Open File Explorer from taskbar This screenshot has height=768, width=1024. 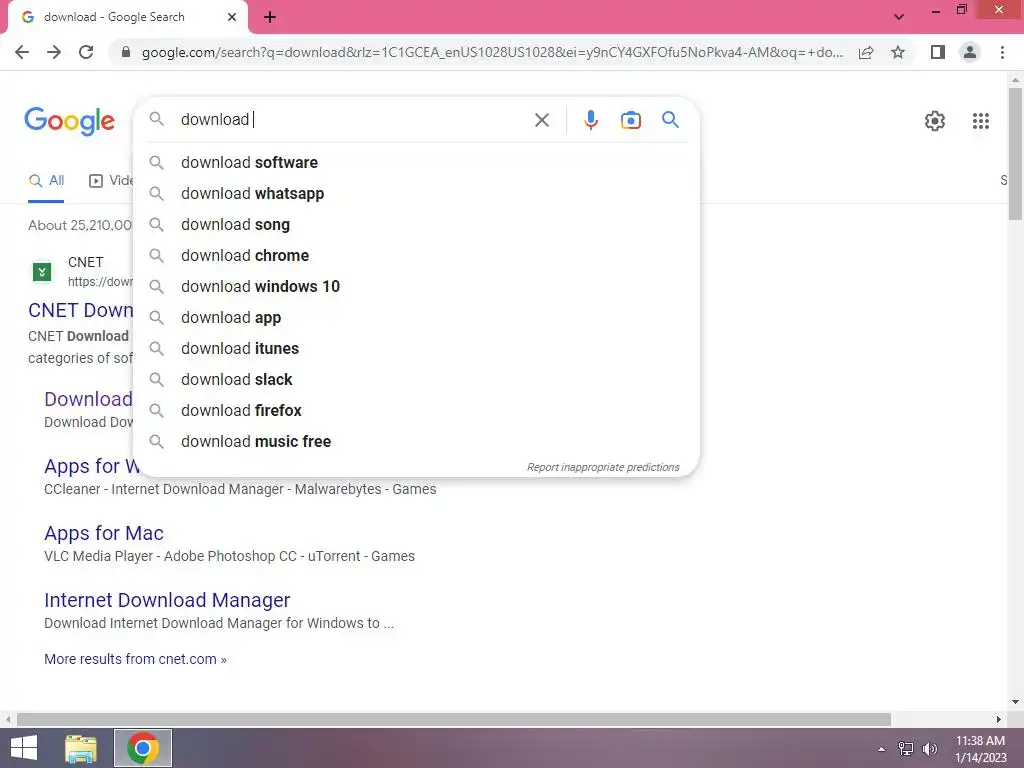pyautogui.click(x=81, y=748)
